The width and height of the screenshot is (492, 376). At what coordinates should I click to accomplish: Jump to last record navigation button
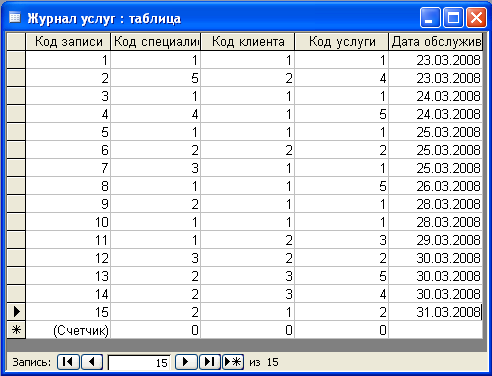point(210,362)
